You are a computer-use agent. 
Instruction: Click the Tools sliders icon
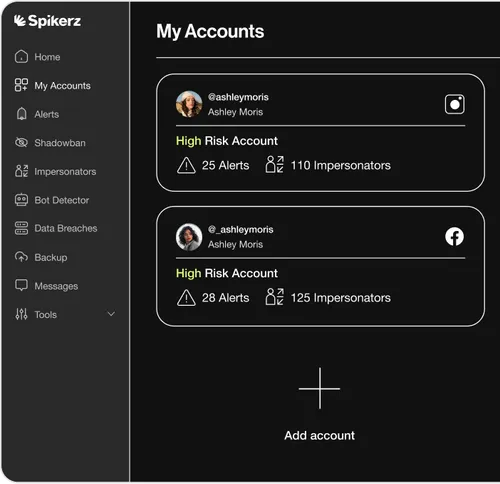[21, 314]
